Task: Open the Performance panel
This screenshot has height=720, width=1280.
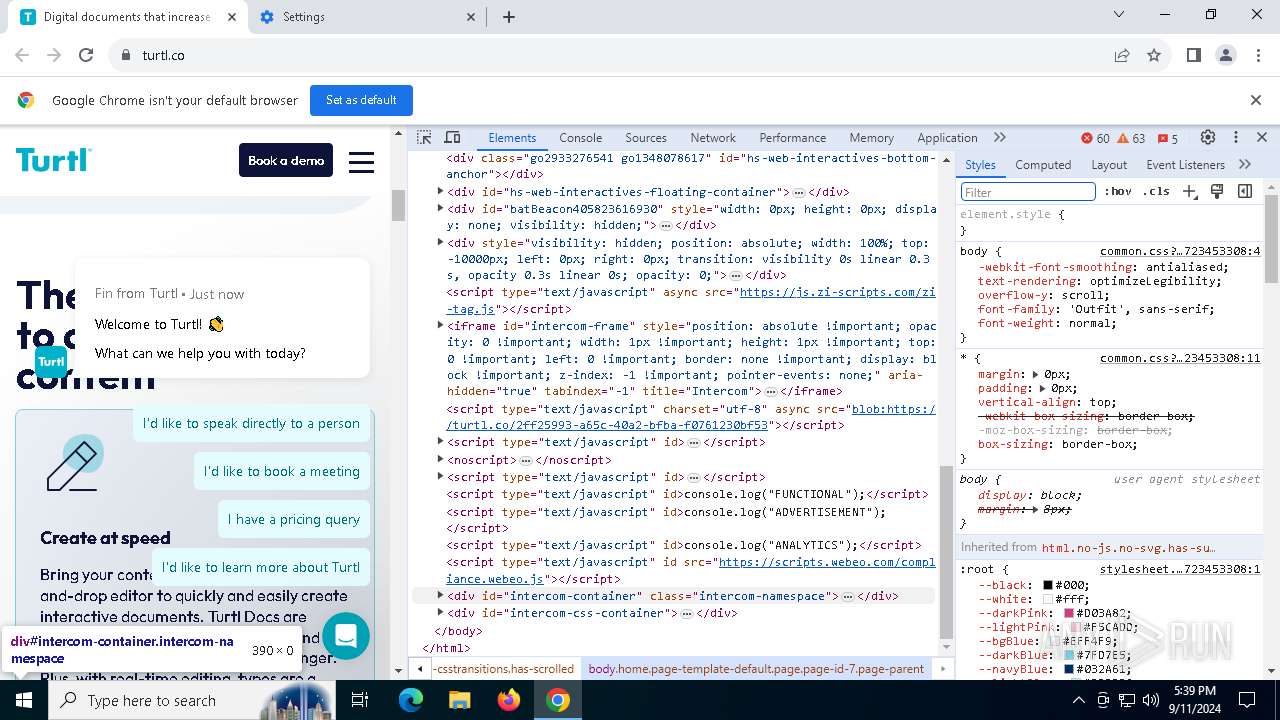Action: 792,138
